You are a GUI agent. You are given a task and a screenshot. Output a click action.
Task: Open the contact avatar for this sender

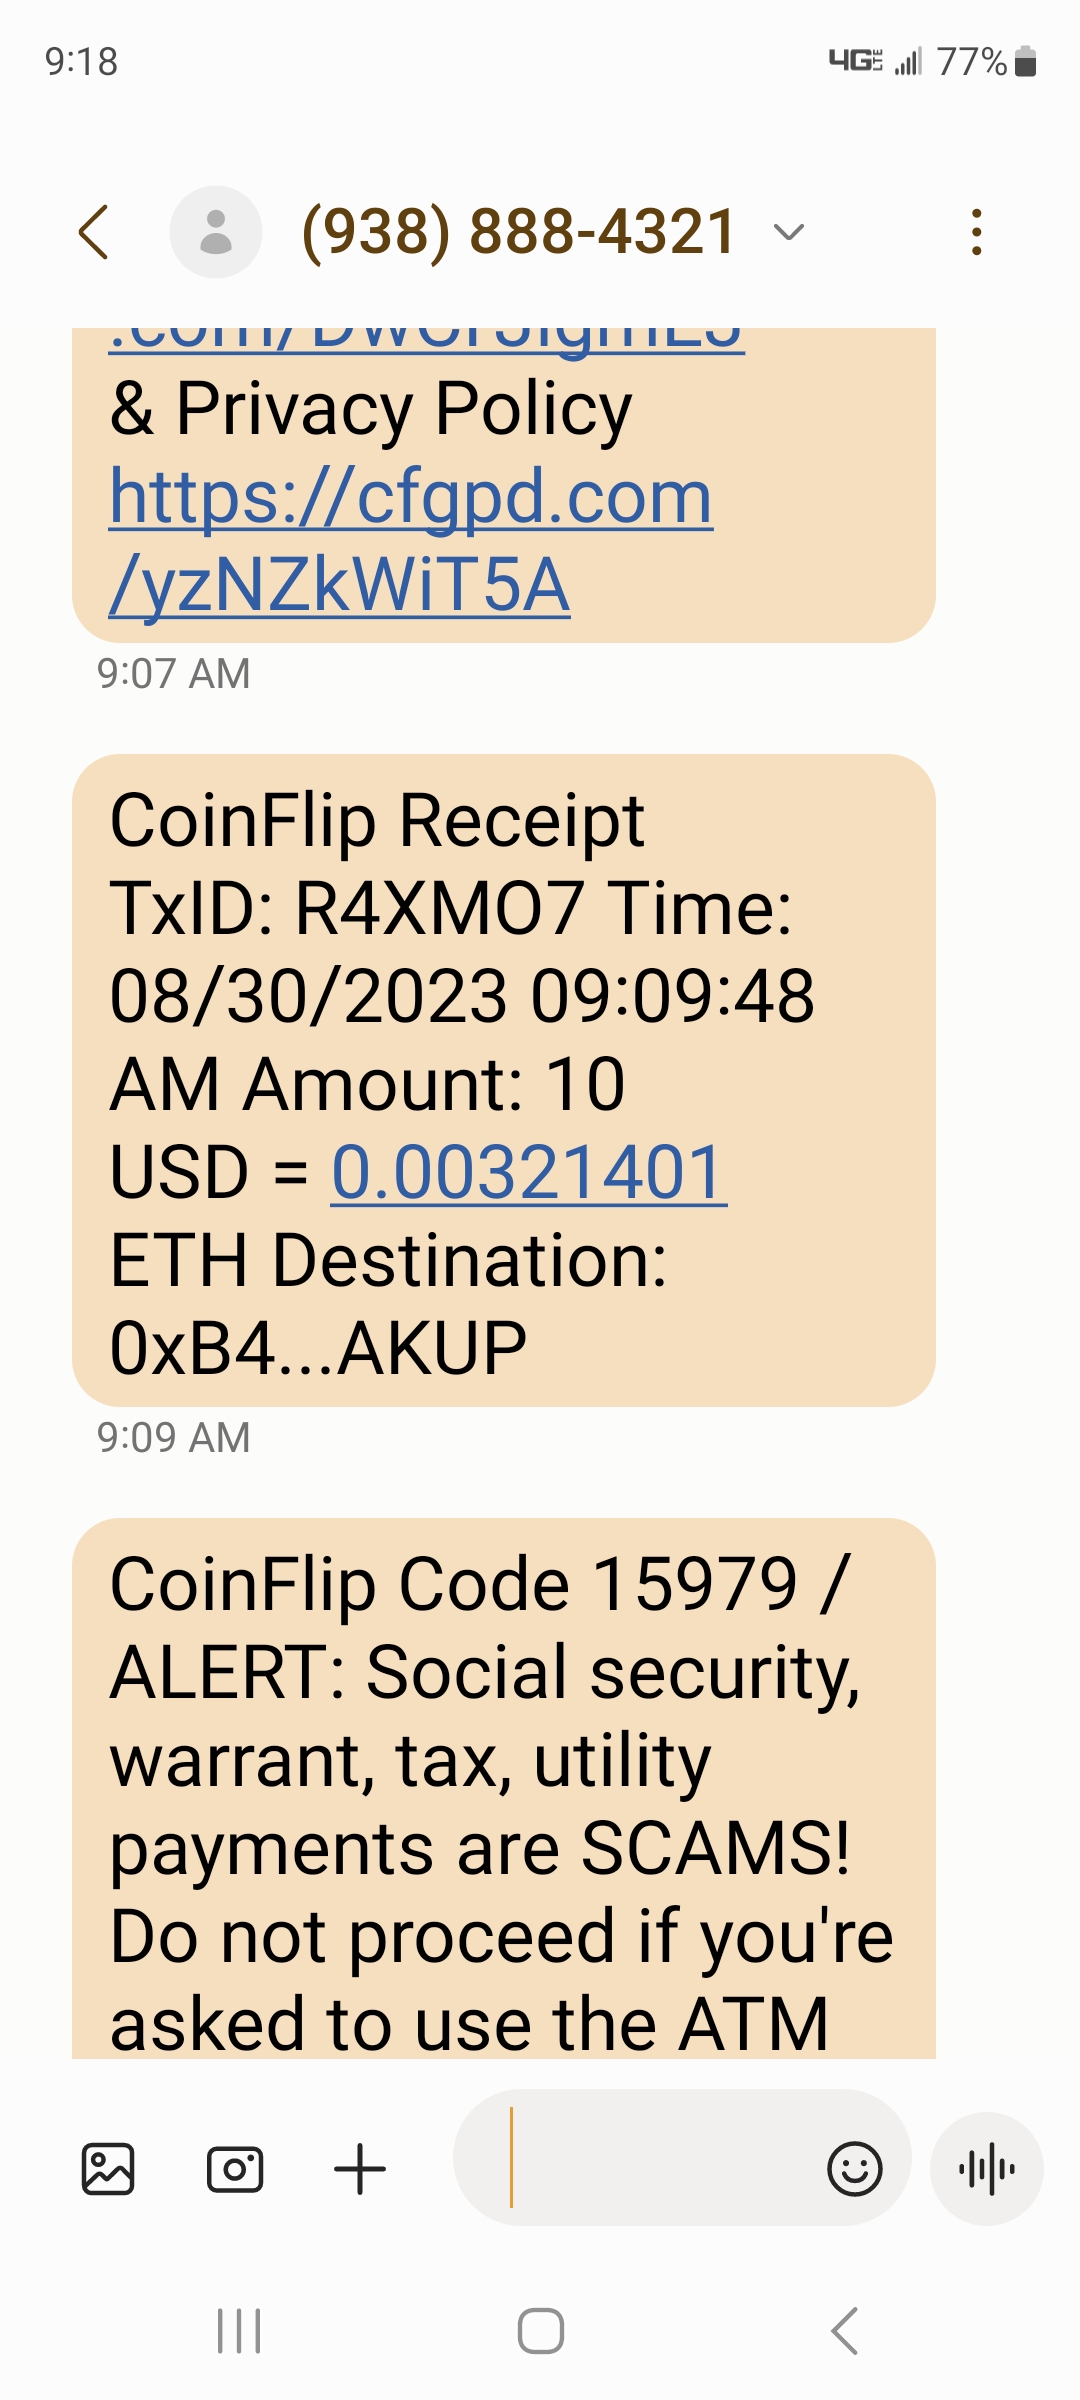(x=216, y=232)
